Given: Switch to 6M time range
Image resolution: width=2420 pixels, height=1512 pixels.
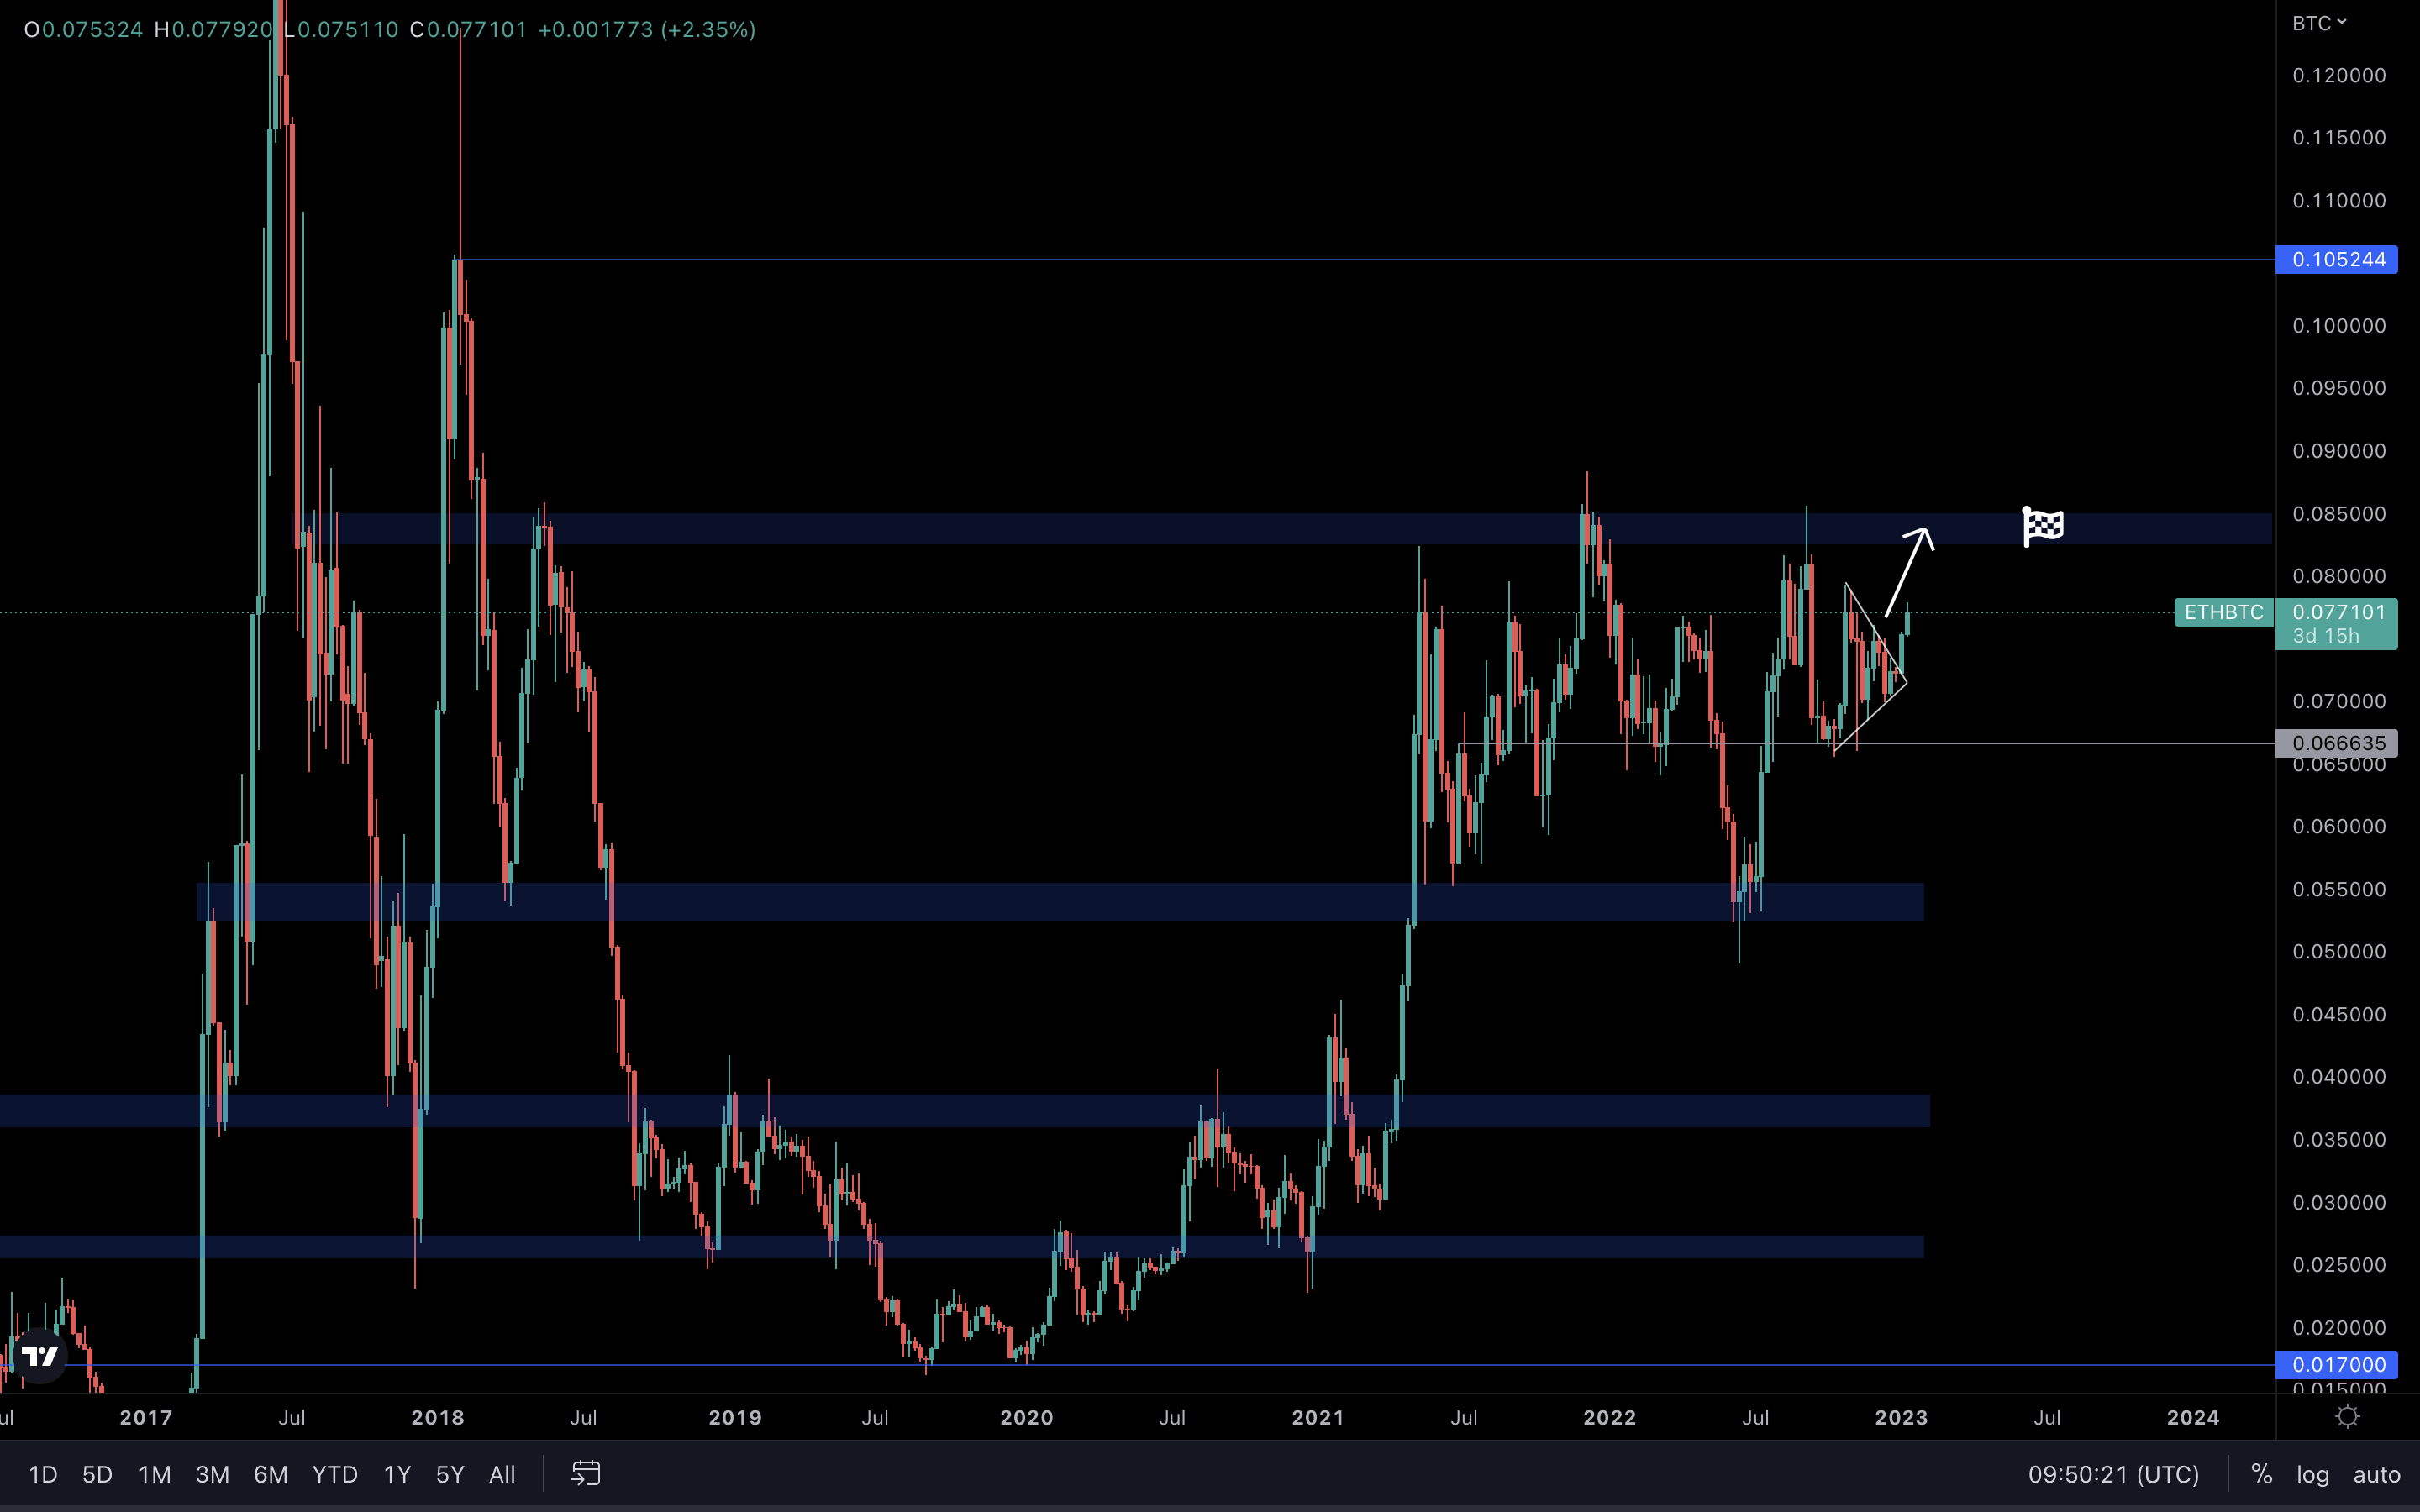Looking at the screenshot, I should pyautogui.click(x=270, y=1474).
